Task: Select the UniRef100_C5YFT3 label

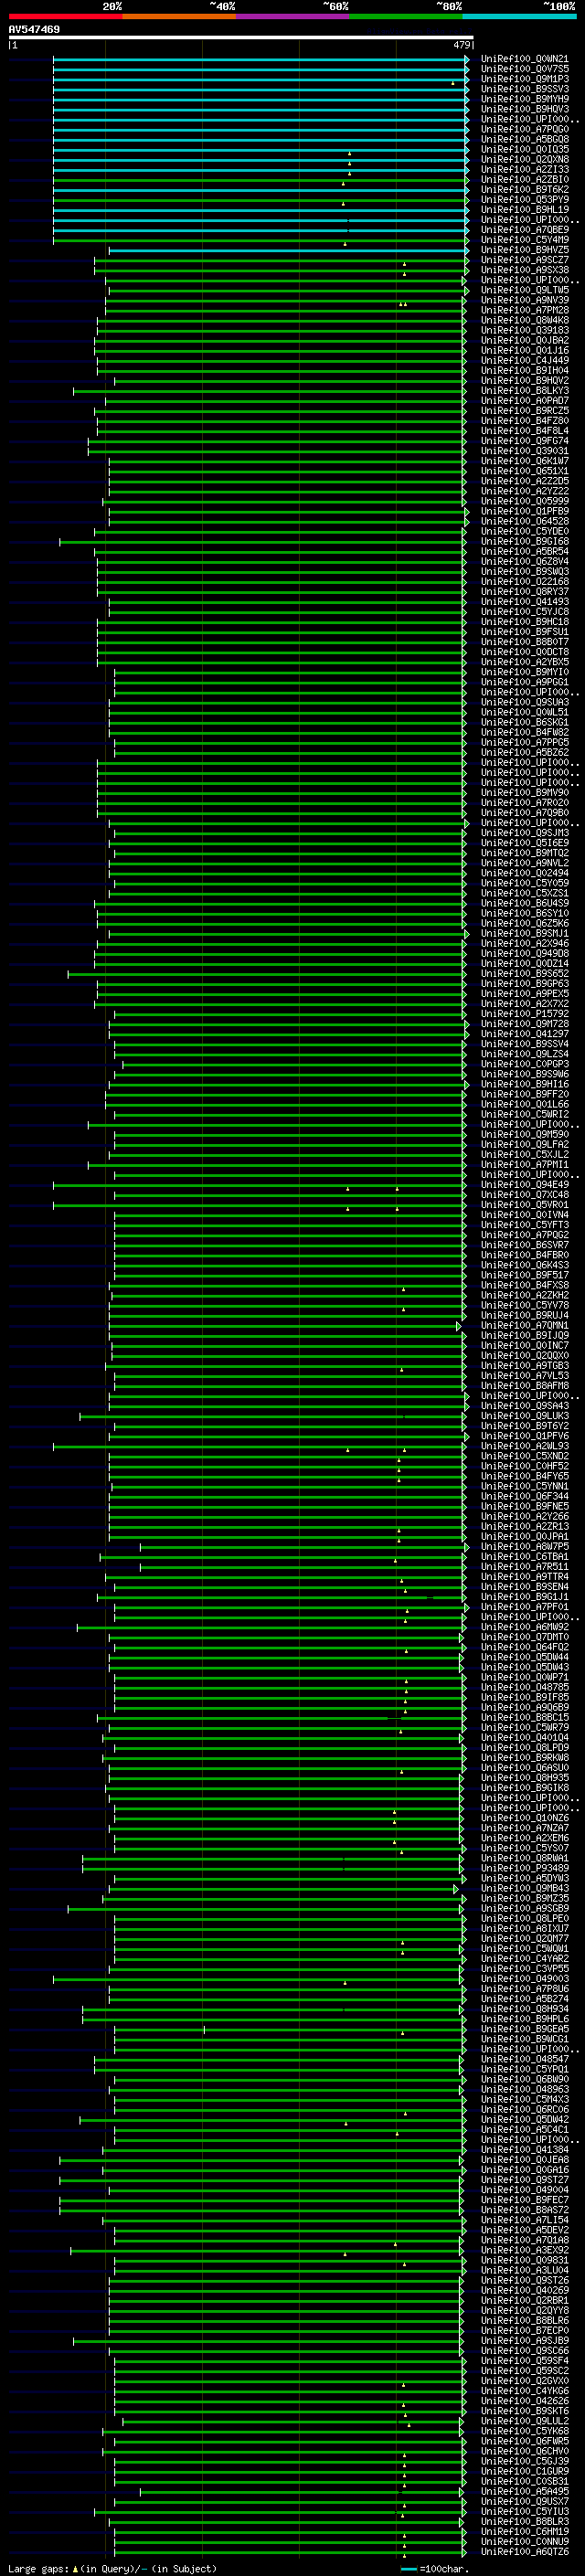Action: (524, 1225)
